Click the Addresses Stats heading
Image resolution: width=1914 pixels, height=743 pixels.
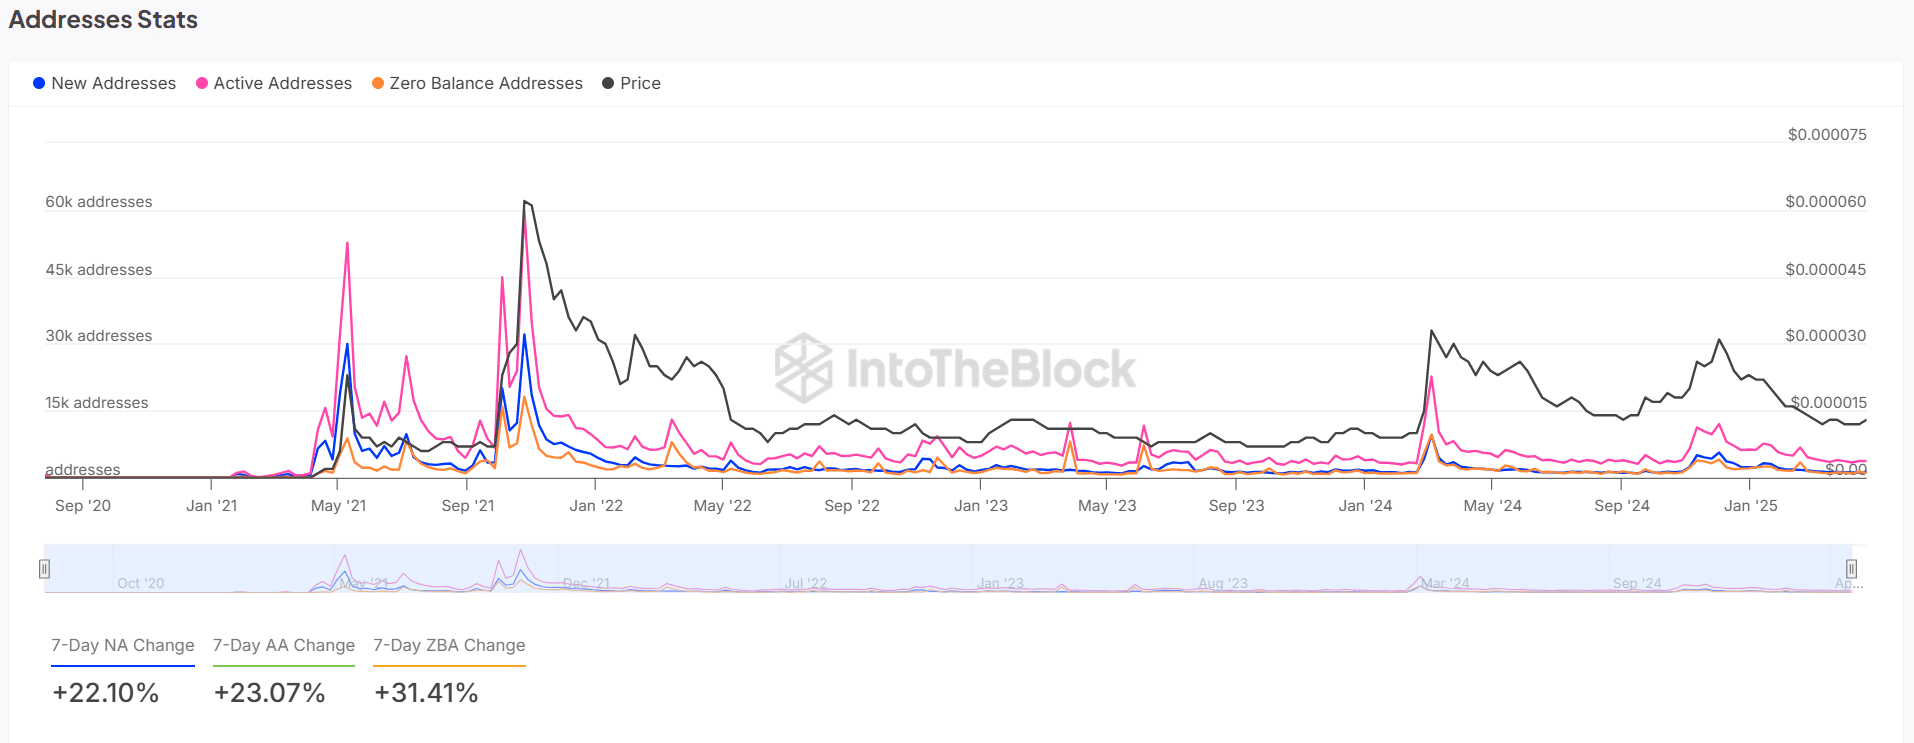pyautogui.click(x=103, y=20)
